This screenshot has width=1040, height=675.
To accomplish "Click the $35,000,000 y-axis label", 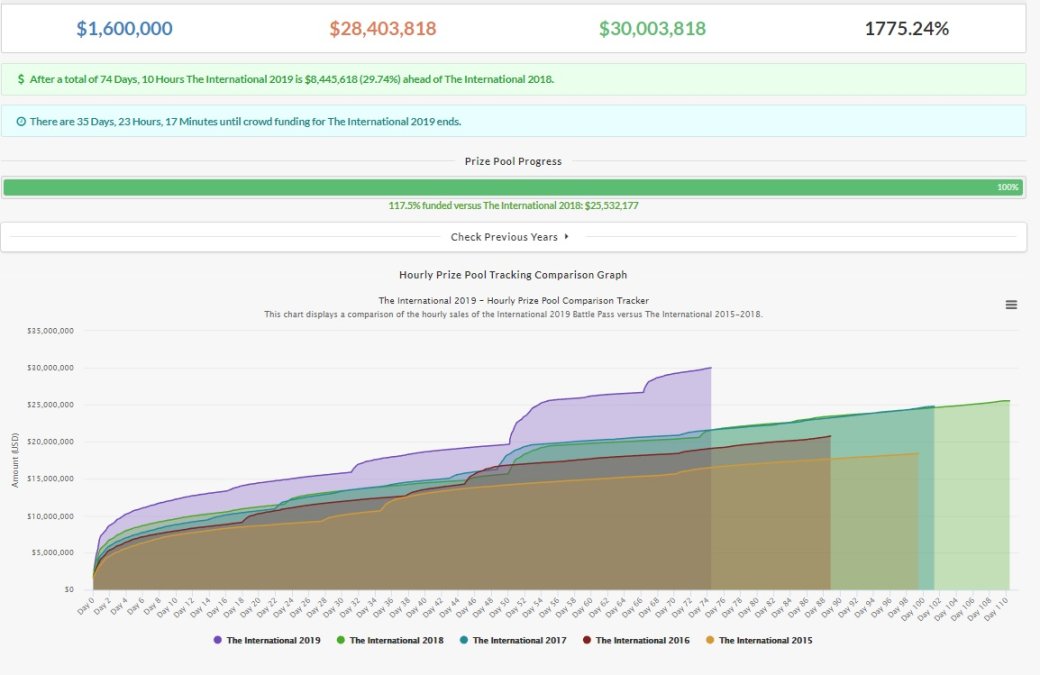I will (x=50, y=331).
